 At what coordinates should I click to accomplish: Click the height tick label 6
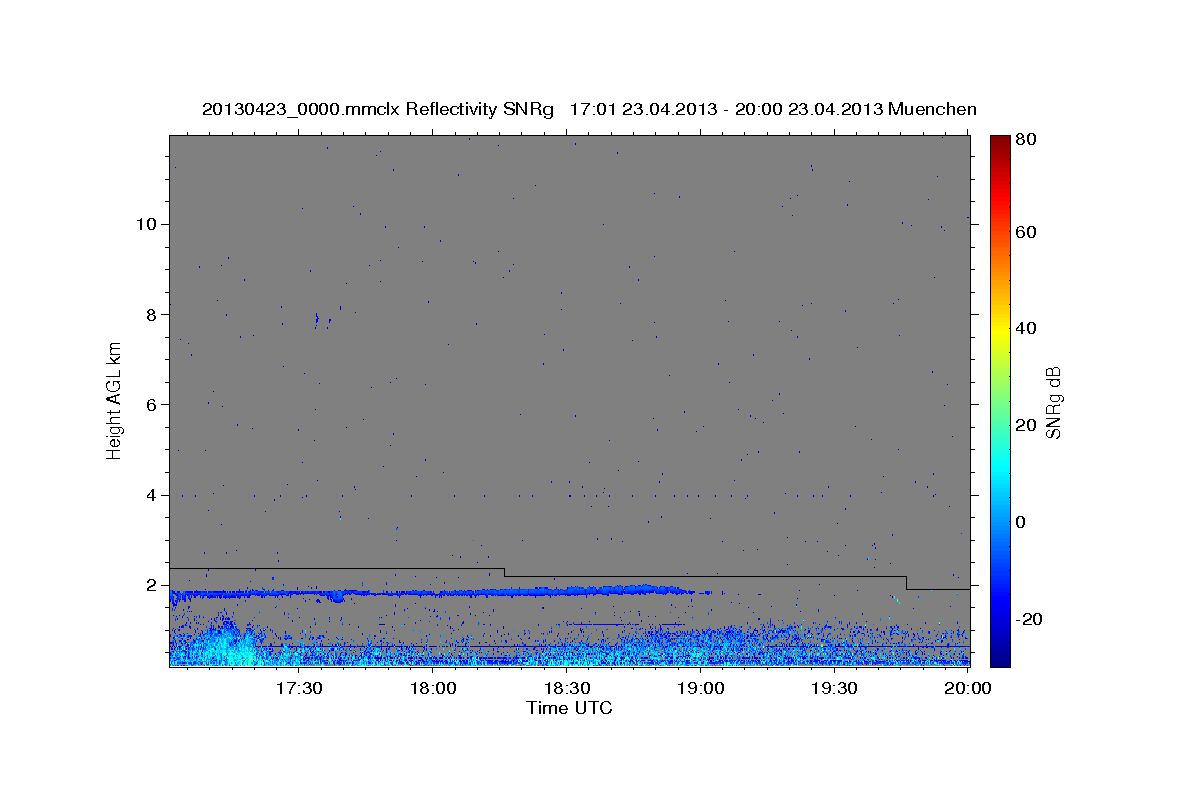point(151,404)
